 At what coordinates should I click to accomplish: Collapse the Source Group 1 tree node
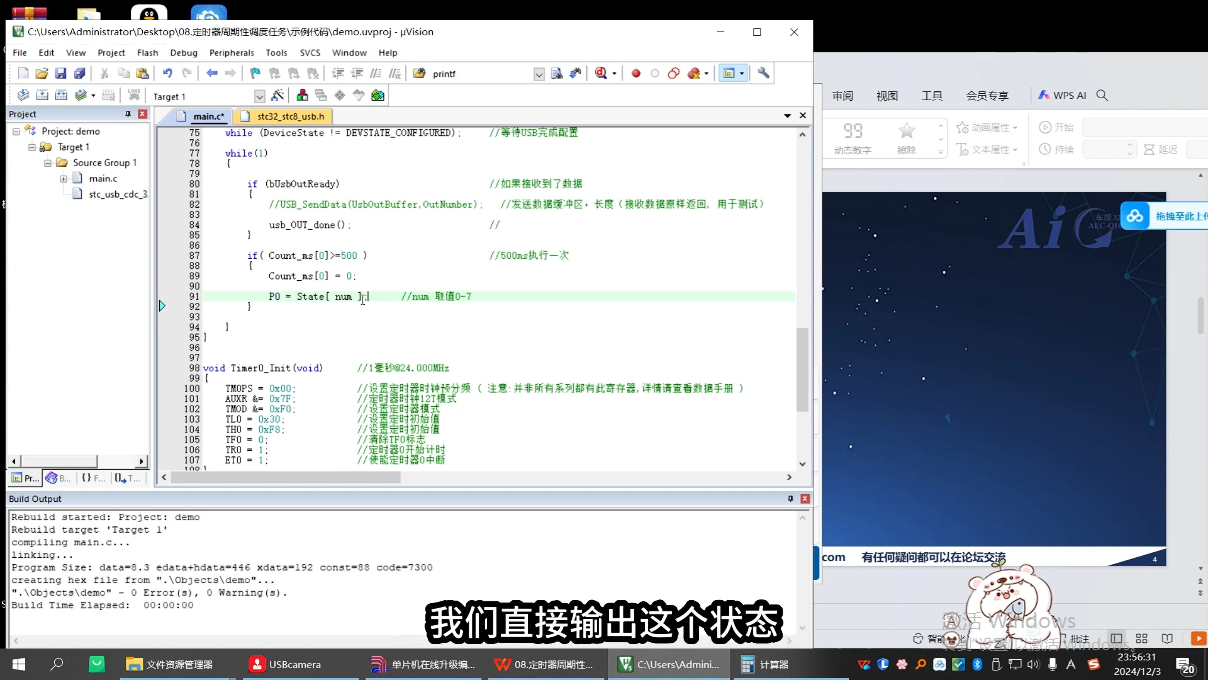click(x=47, y=162)
